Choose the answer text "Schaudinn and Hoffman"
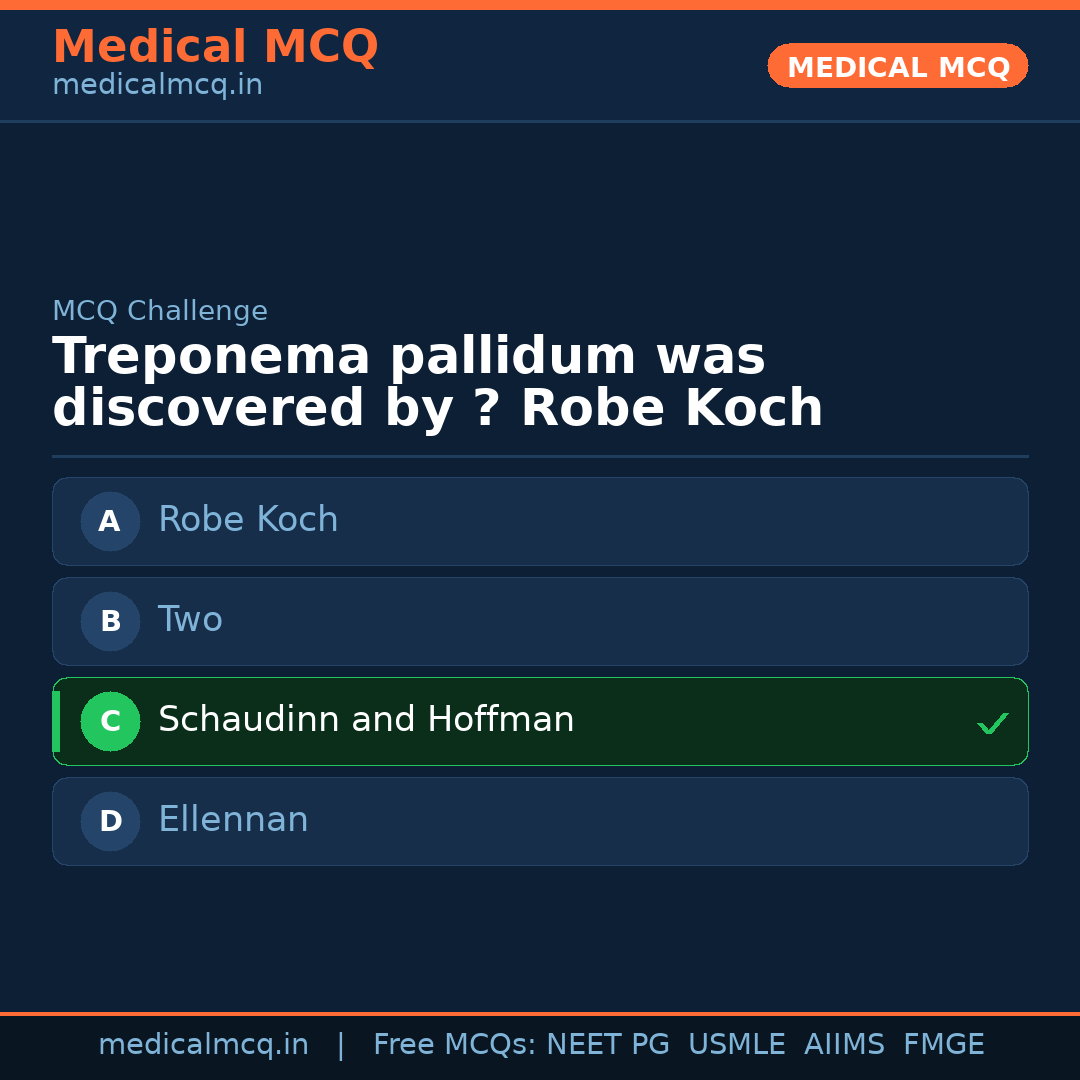 [366, 720]
